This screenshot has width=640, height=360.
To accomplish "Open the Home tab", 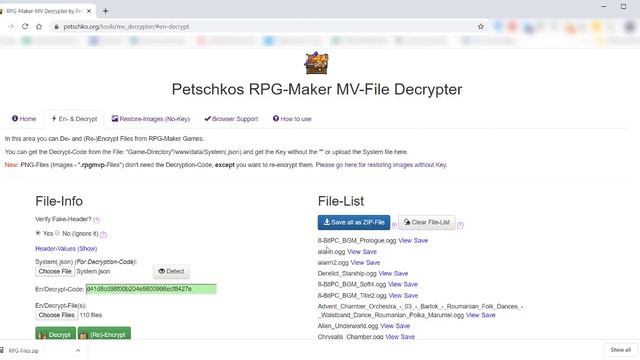I will [x=24, y=119].
